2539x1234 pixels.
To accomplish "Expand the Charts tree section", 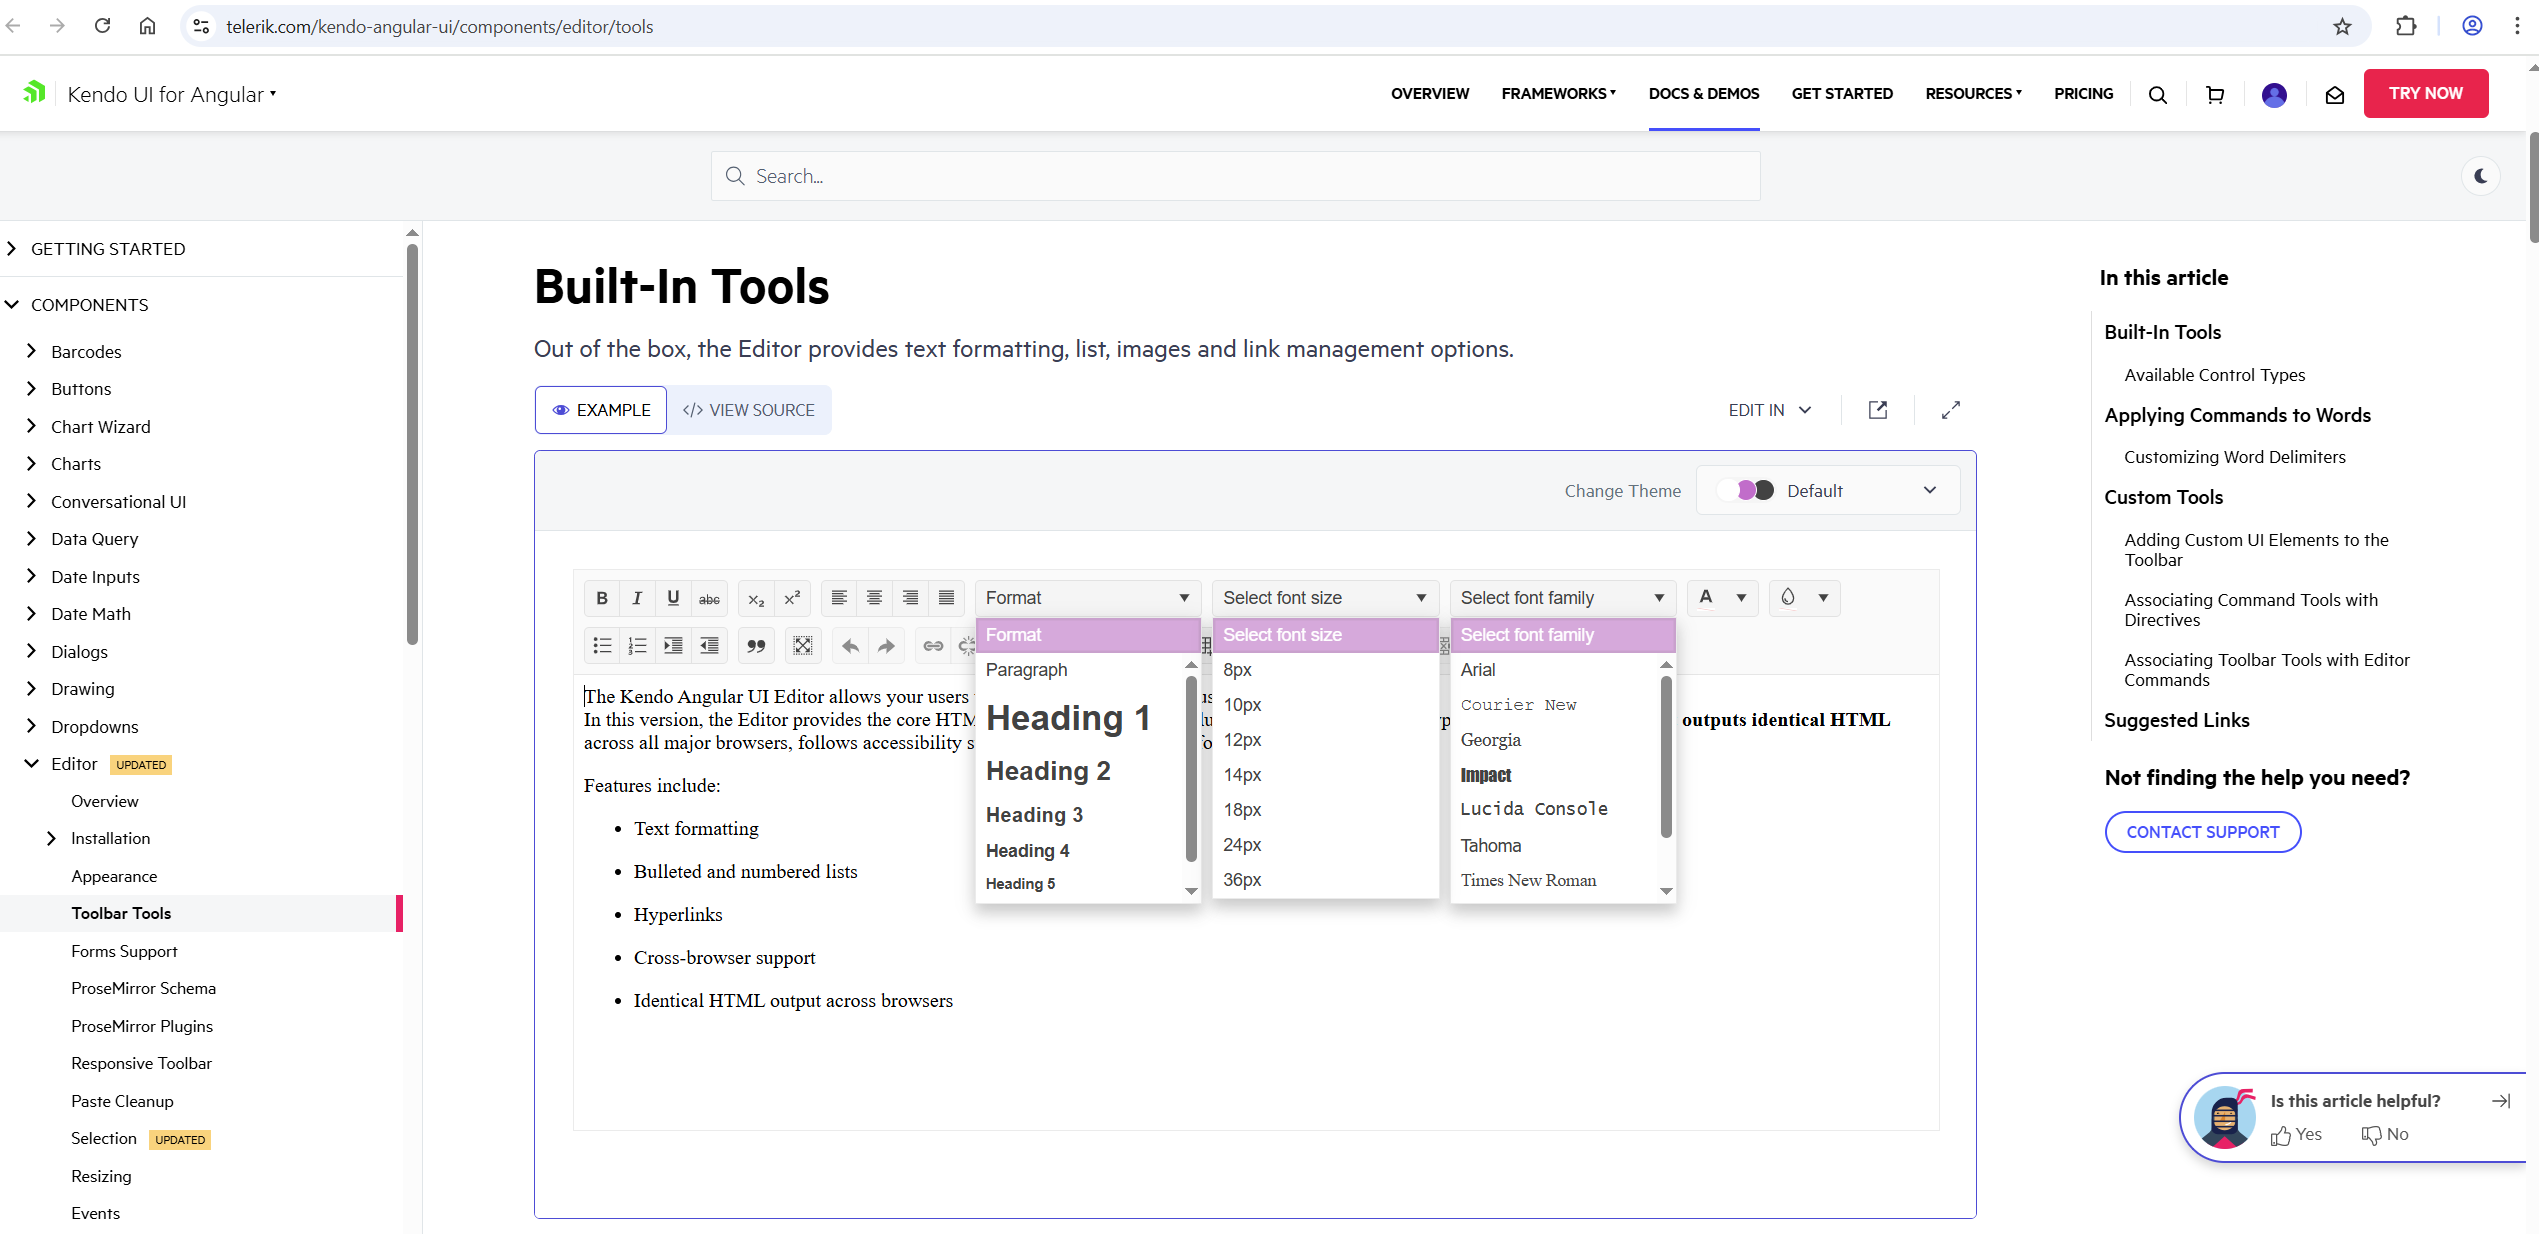I will pos(31,464).
